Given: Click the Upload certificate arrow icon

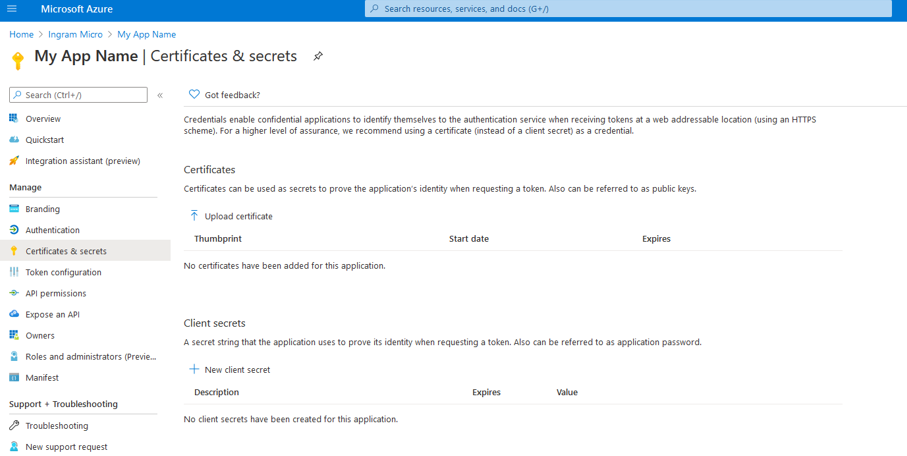Looking at the screenshot, I should pyautogui.click(x=194, y=216).
